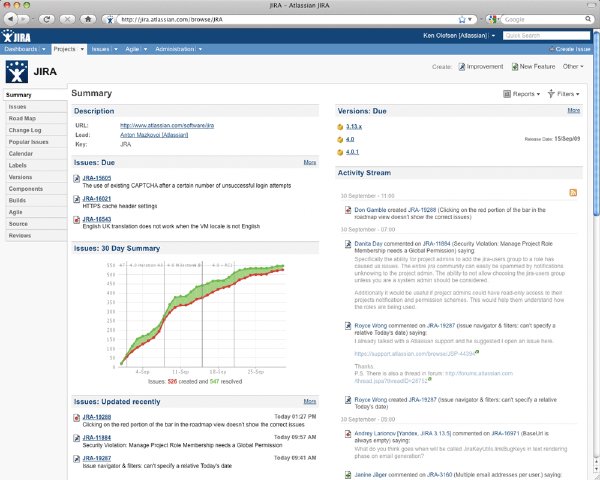This screenshot has width=600, height=480.
Task: Click More link in Issues: Due
Action: click(x=310, y=163)
